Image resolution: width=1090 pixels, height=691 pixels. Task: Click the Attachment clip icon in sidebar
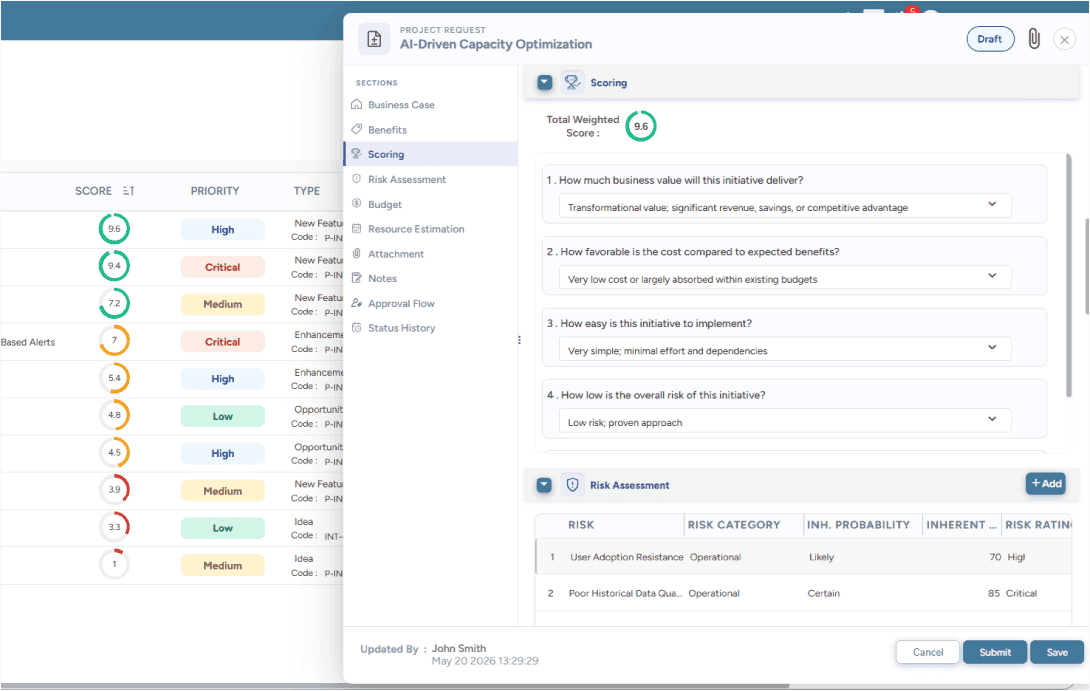pos(357,253)
